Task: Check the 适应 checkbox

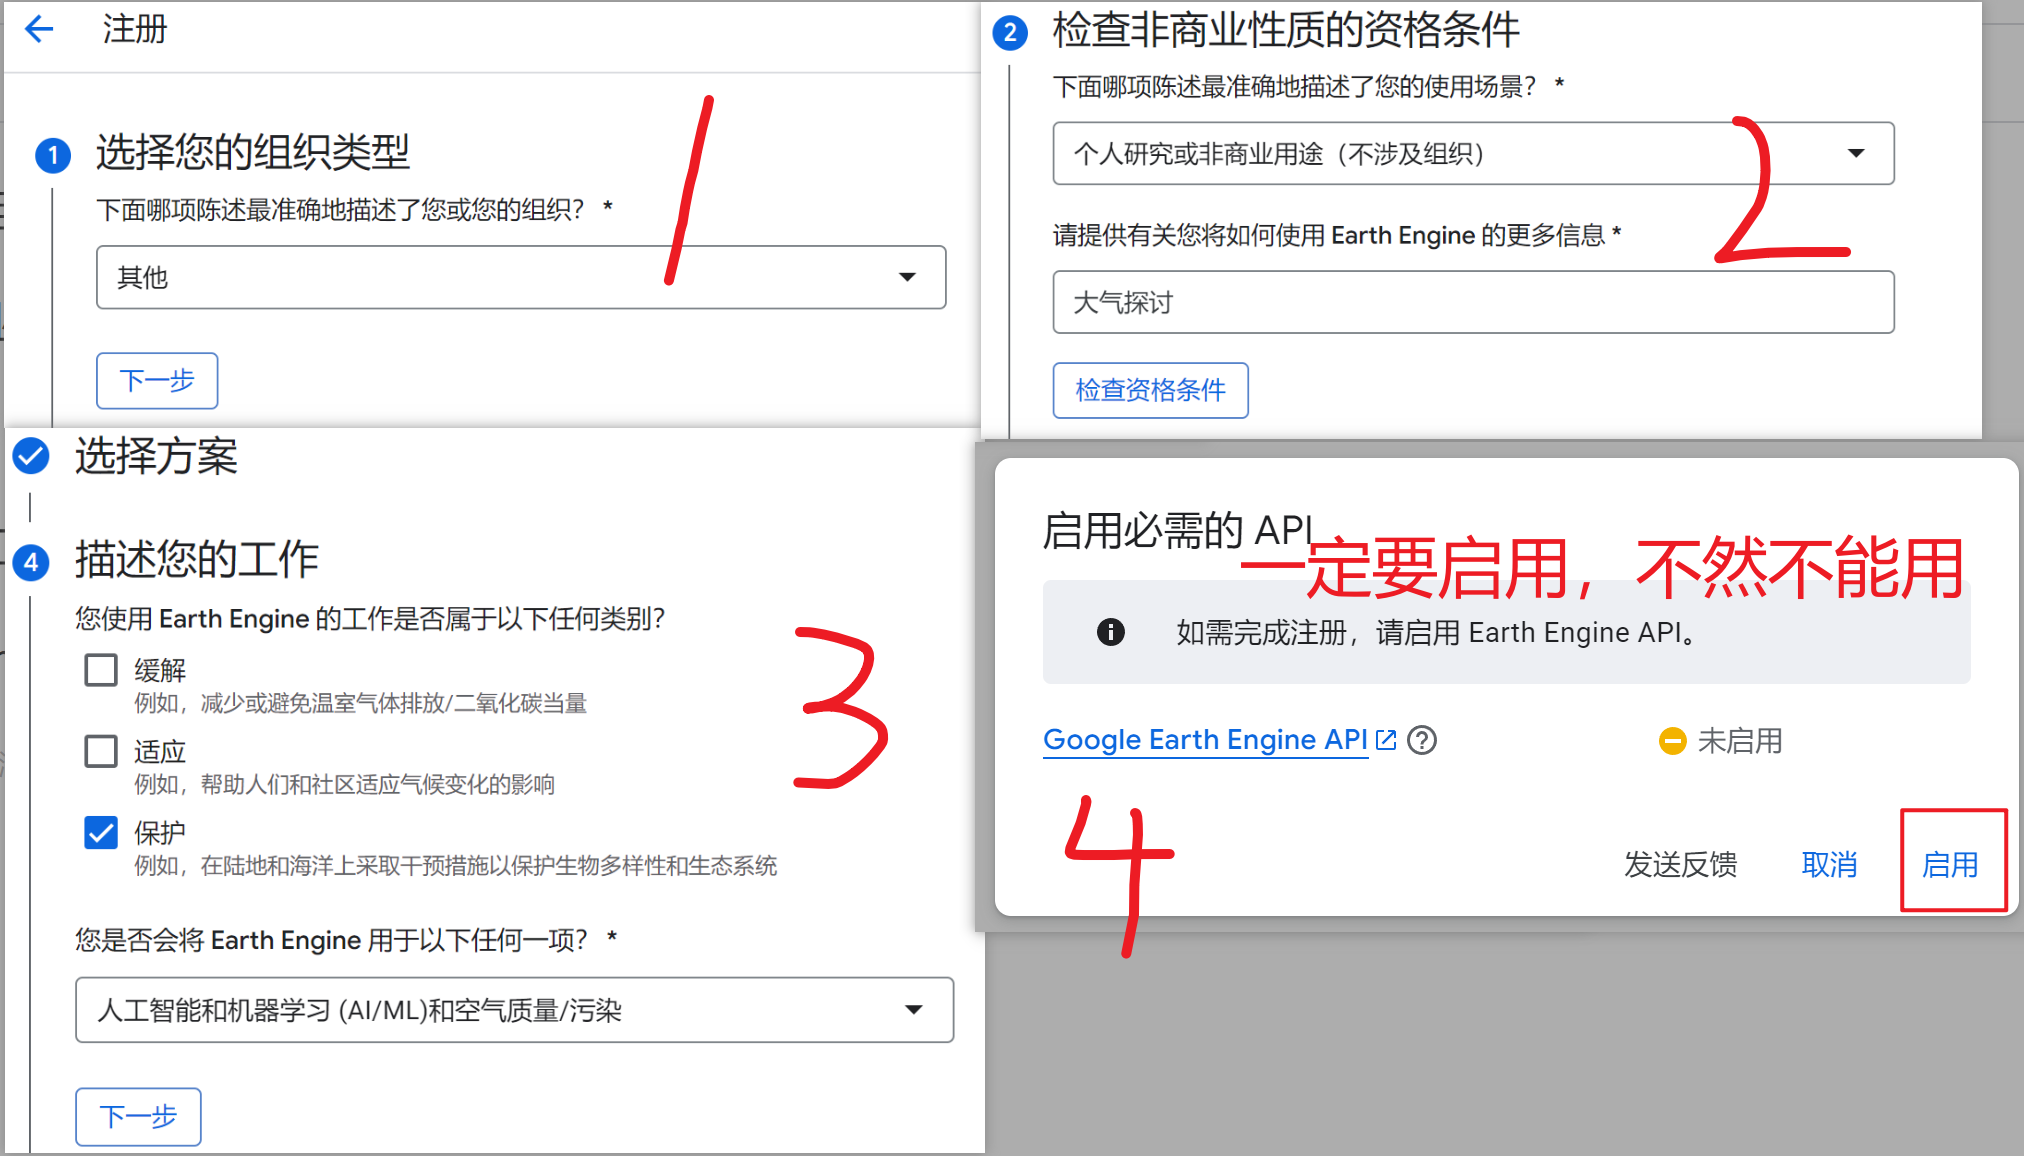Action: click(x=101, y=751)
